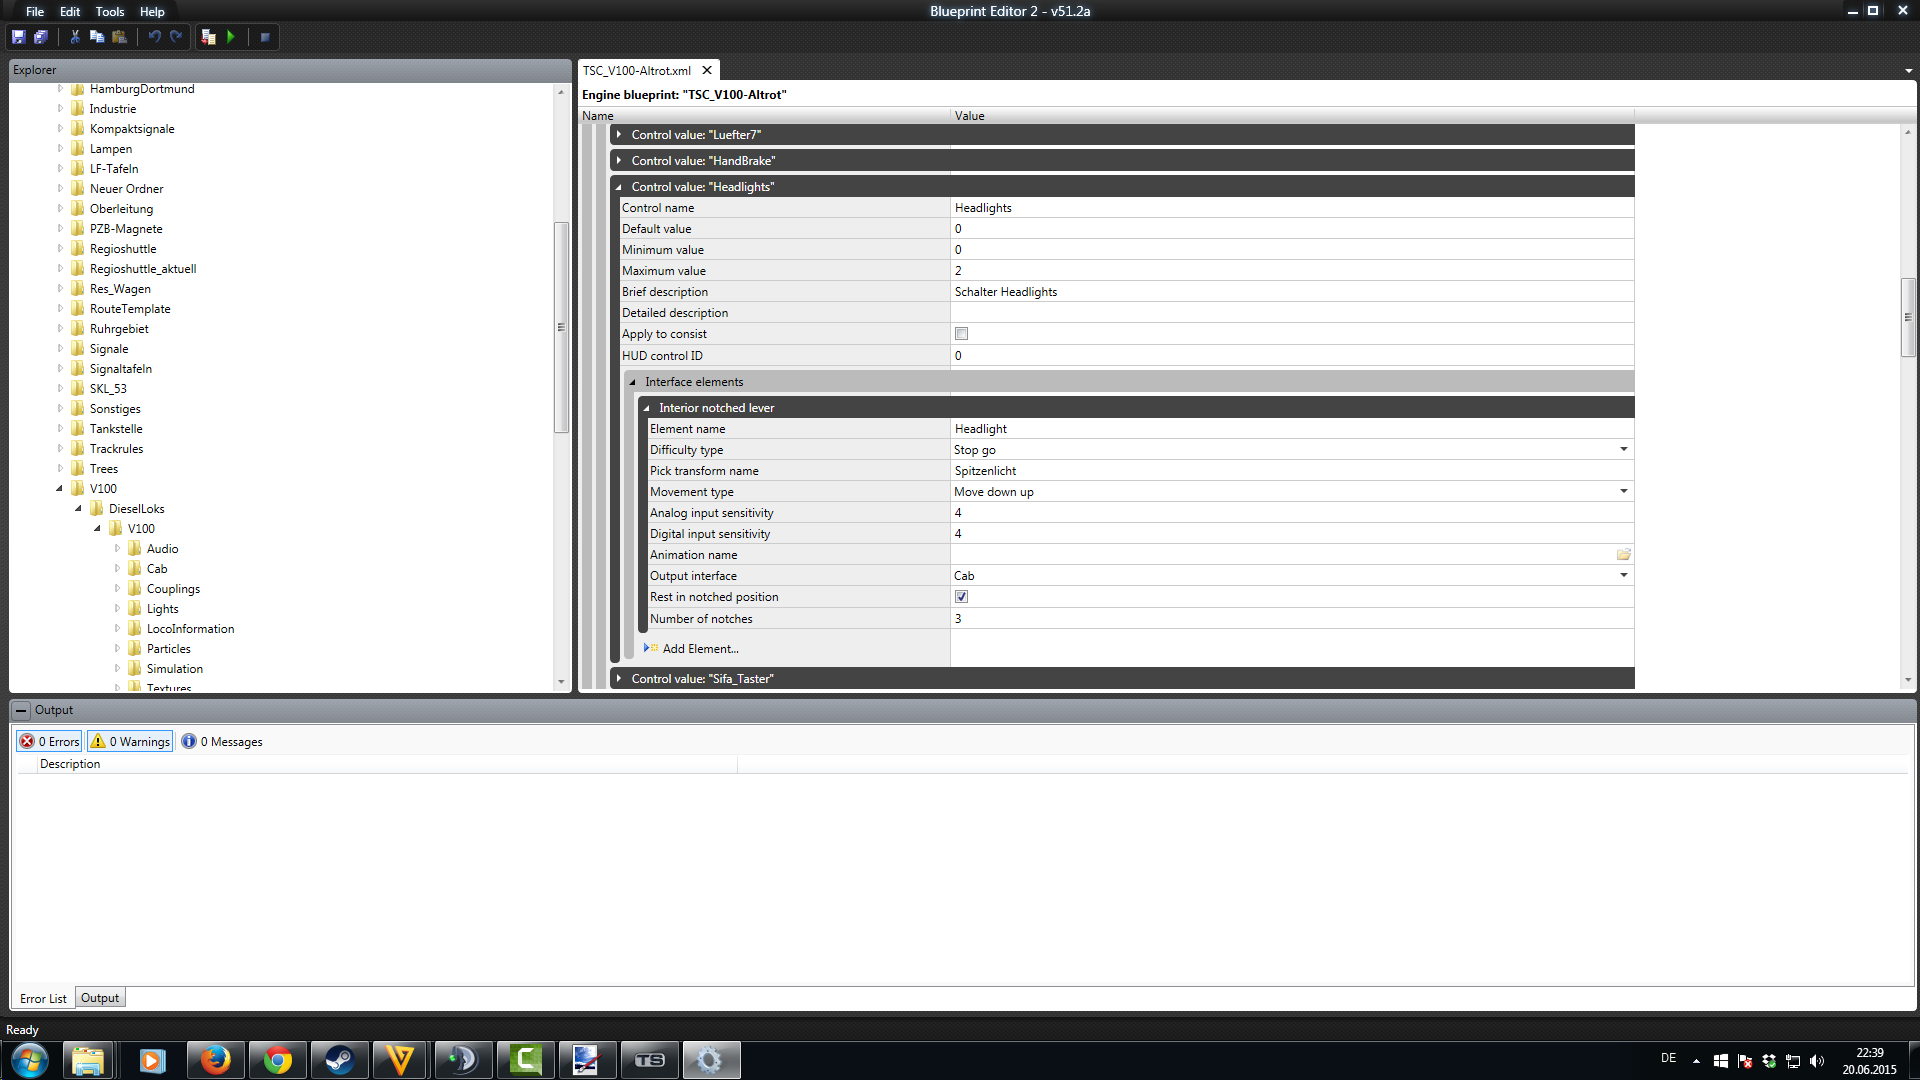Click the Explorer vertical scrollbar thumb
The image size is (1920, 1080).
(x=561, y=327)
